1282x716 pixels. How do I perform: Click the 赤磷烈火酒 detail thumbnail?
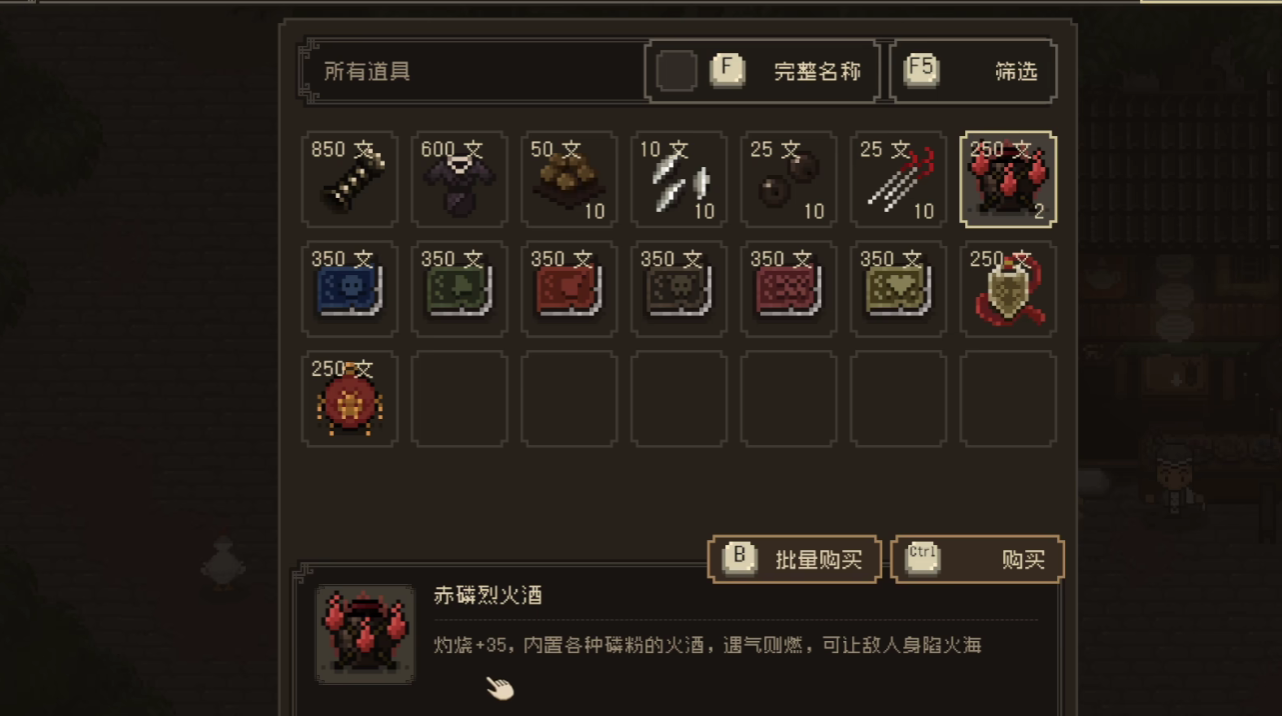pos(365,634)
